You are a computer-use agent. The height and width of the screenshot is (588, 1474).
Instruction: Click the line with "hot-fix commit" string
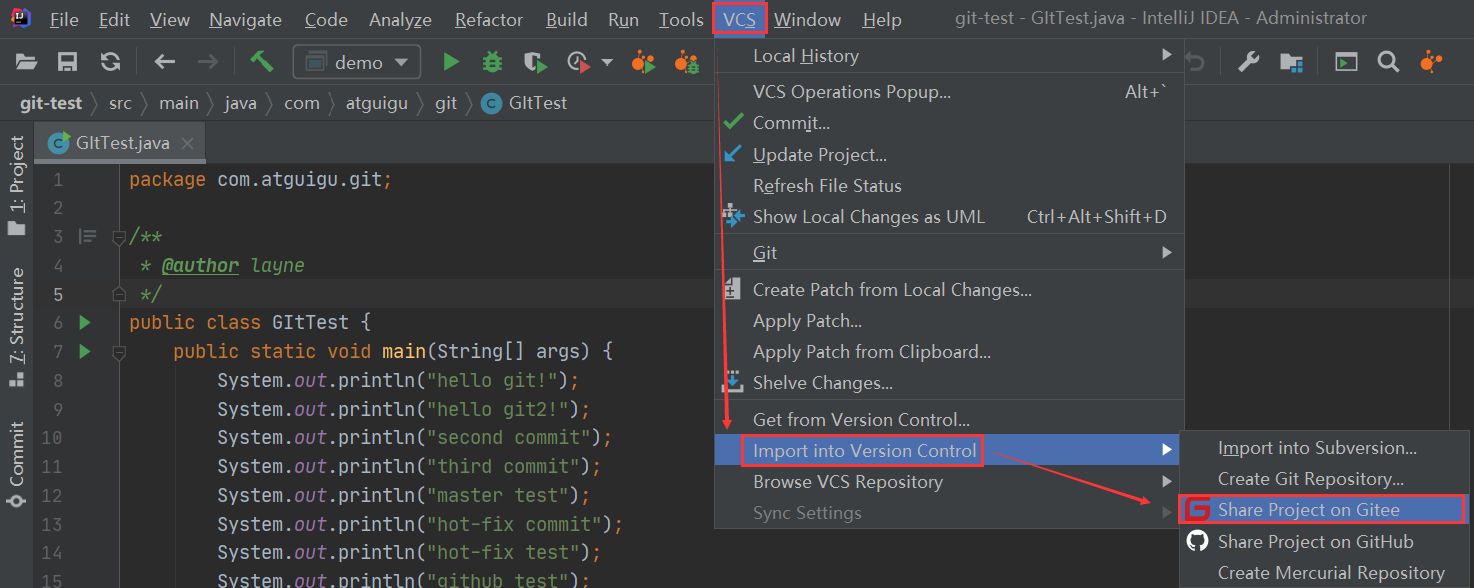point(420,525)
